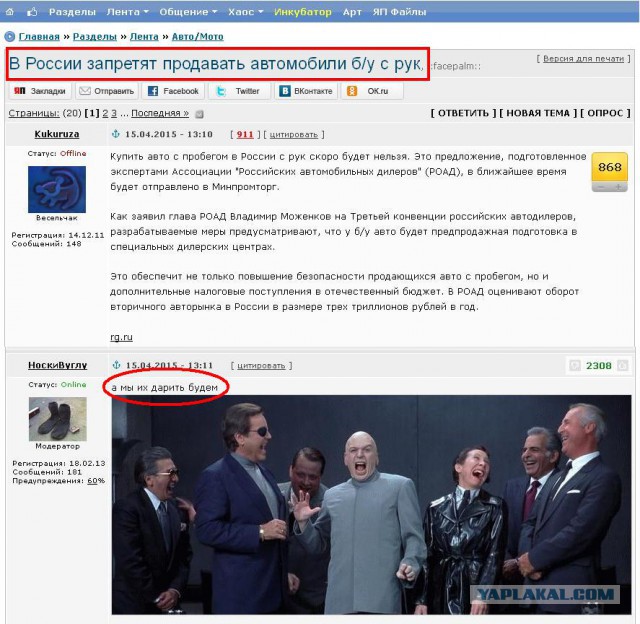
Task: Click ОПРОС to create a poll
Action: (605, 113)
